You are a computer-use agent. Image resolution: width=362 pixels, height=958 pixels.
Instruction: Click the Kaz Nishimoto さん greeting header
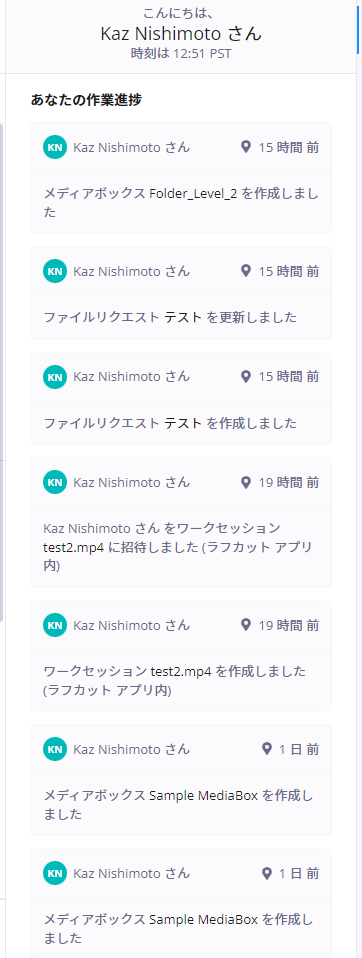(x=181, y=34)
